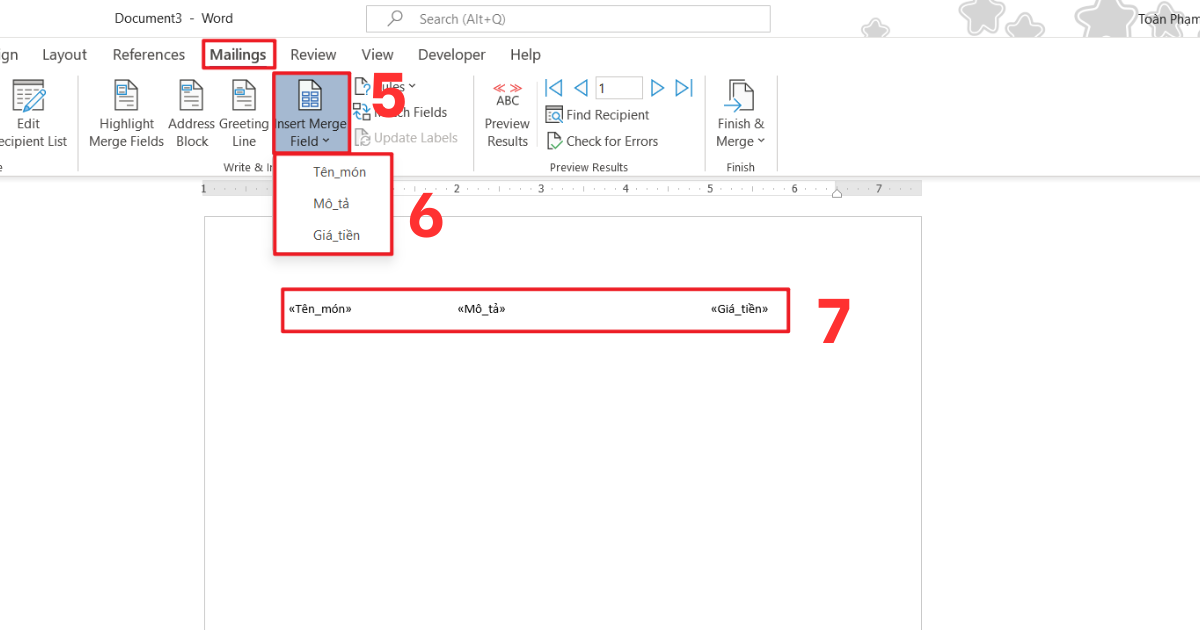Click the «Tên_món» merge field in document
Viewport: 1200px width, 630px height.
click(320, 309)
